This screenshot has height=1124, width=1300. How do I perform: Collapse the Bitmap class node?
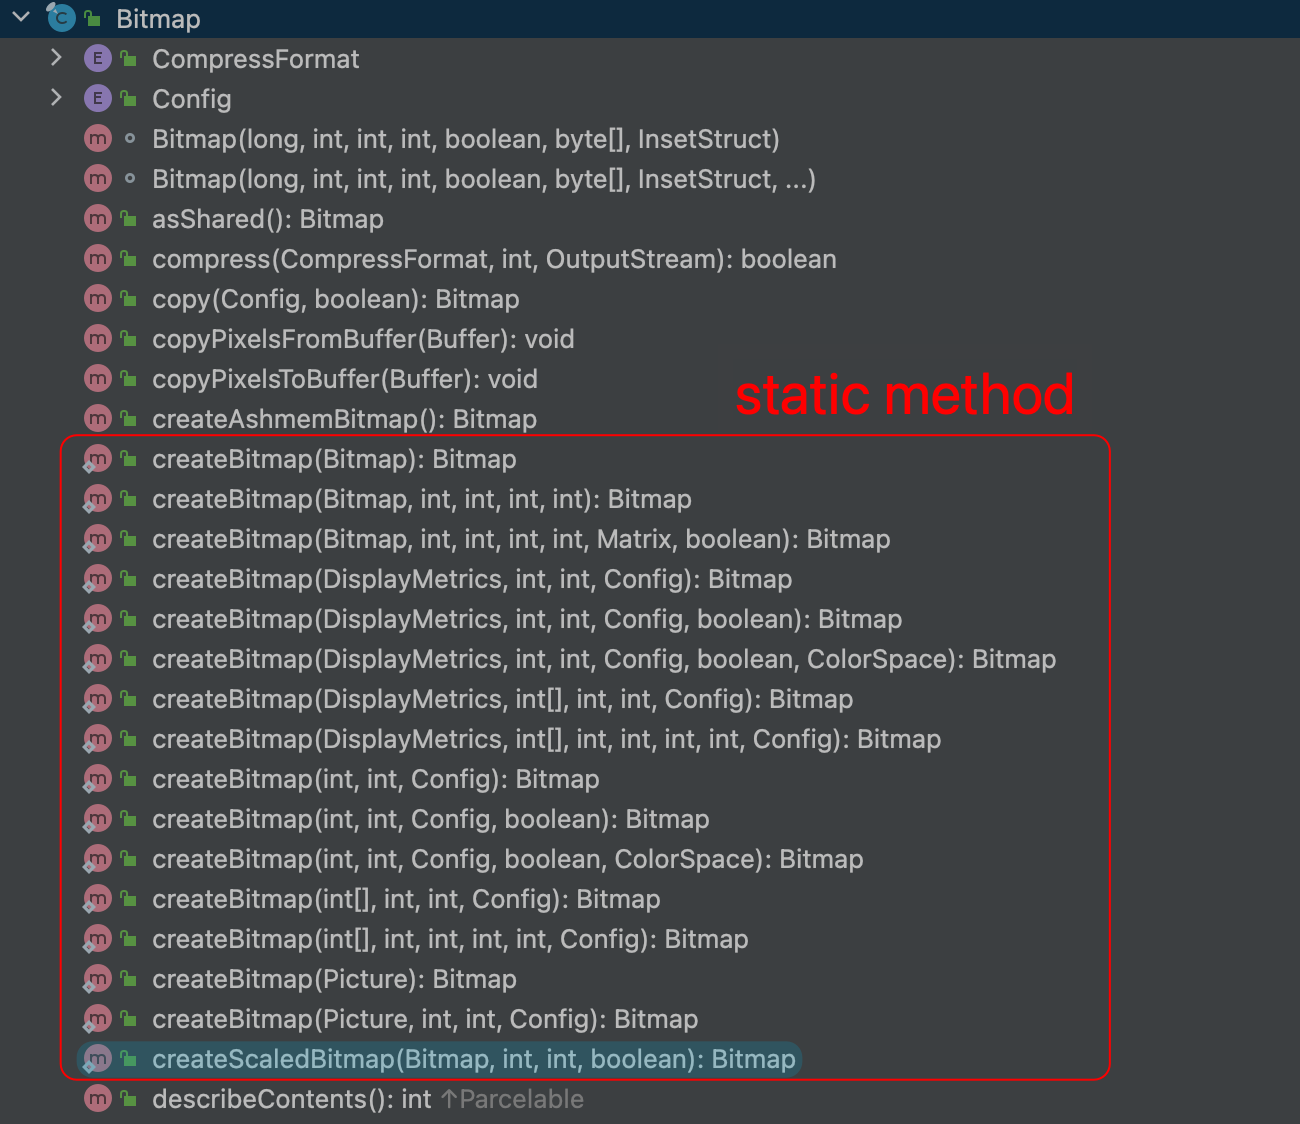[x=21, y=17]
